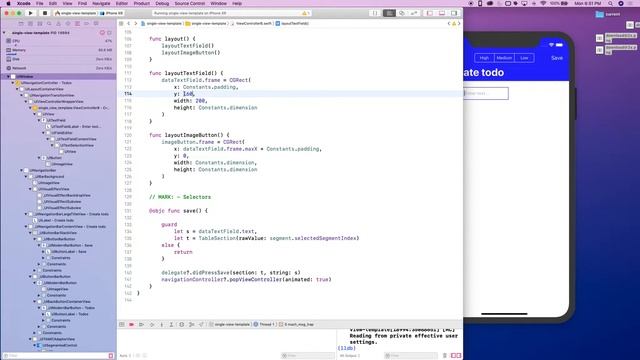Select Medium segment in the simulator
The image size is (640, 360).
click(x=504, y=58)
